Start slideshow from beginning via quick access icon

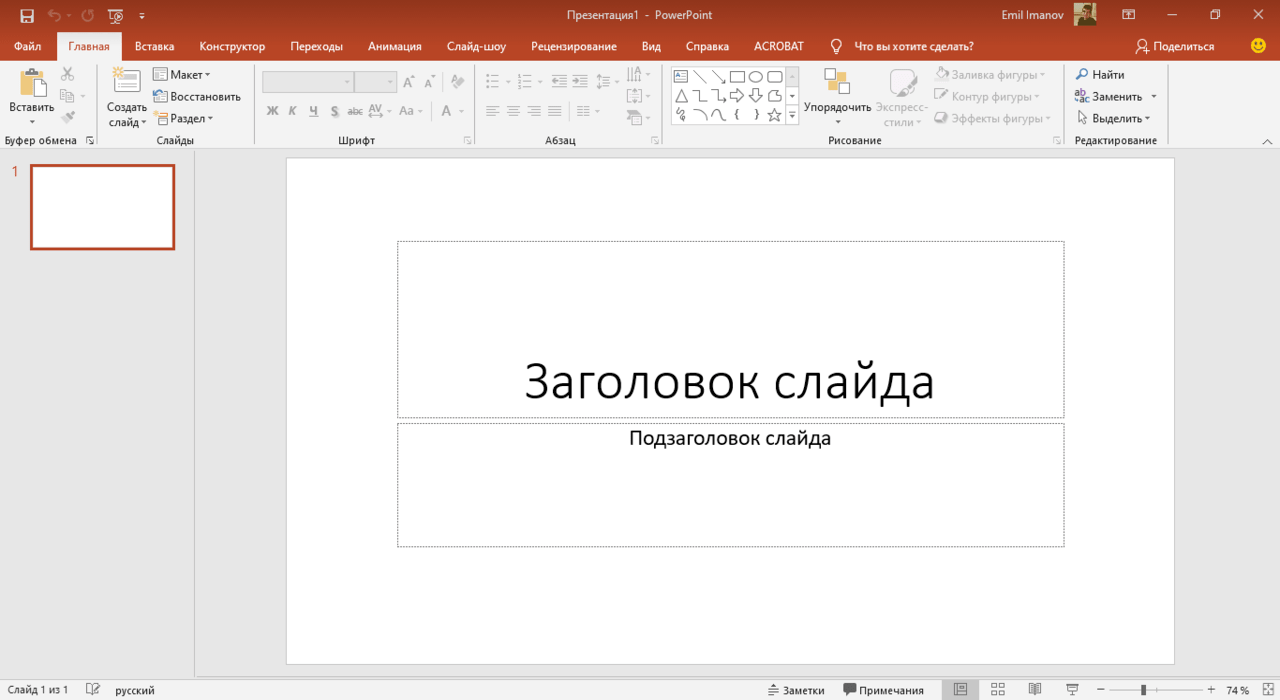(x=116, y=15)
